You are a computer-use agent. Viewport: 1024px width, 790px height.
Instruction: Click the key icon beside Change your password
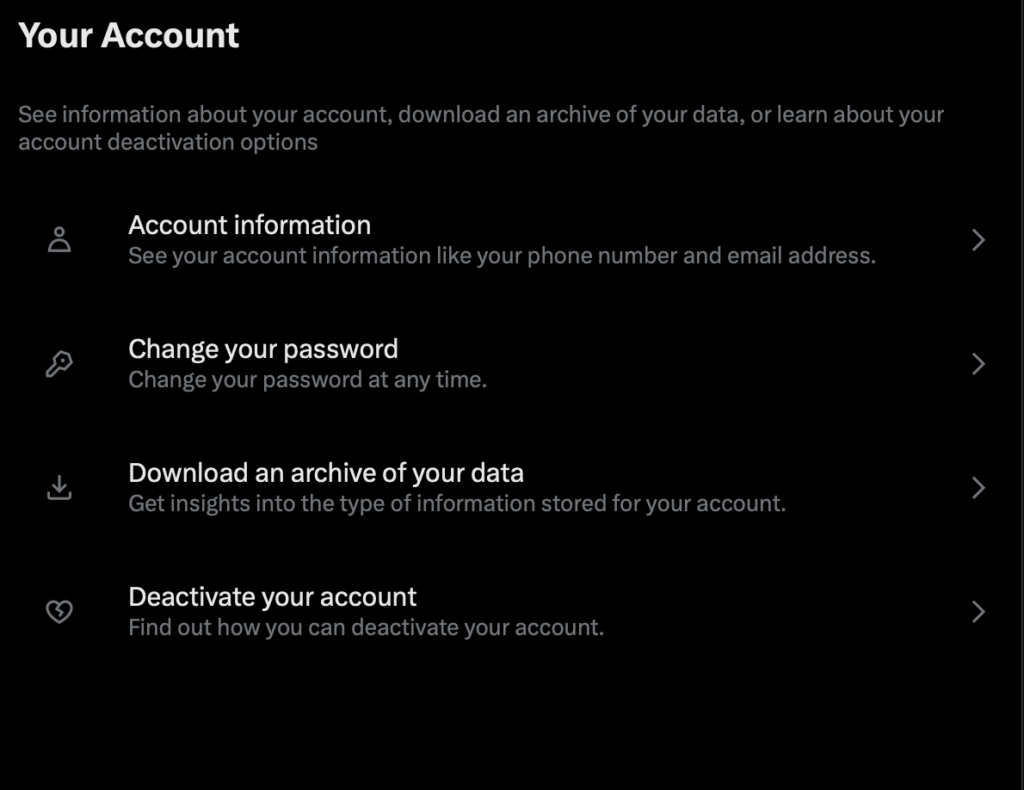point(60,364)
